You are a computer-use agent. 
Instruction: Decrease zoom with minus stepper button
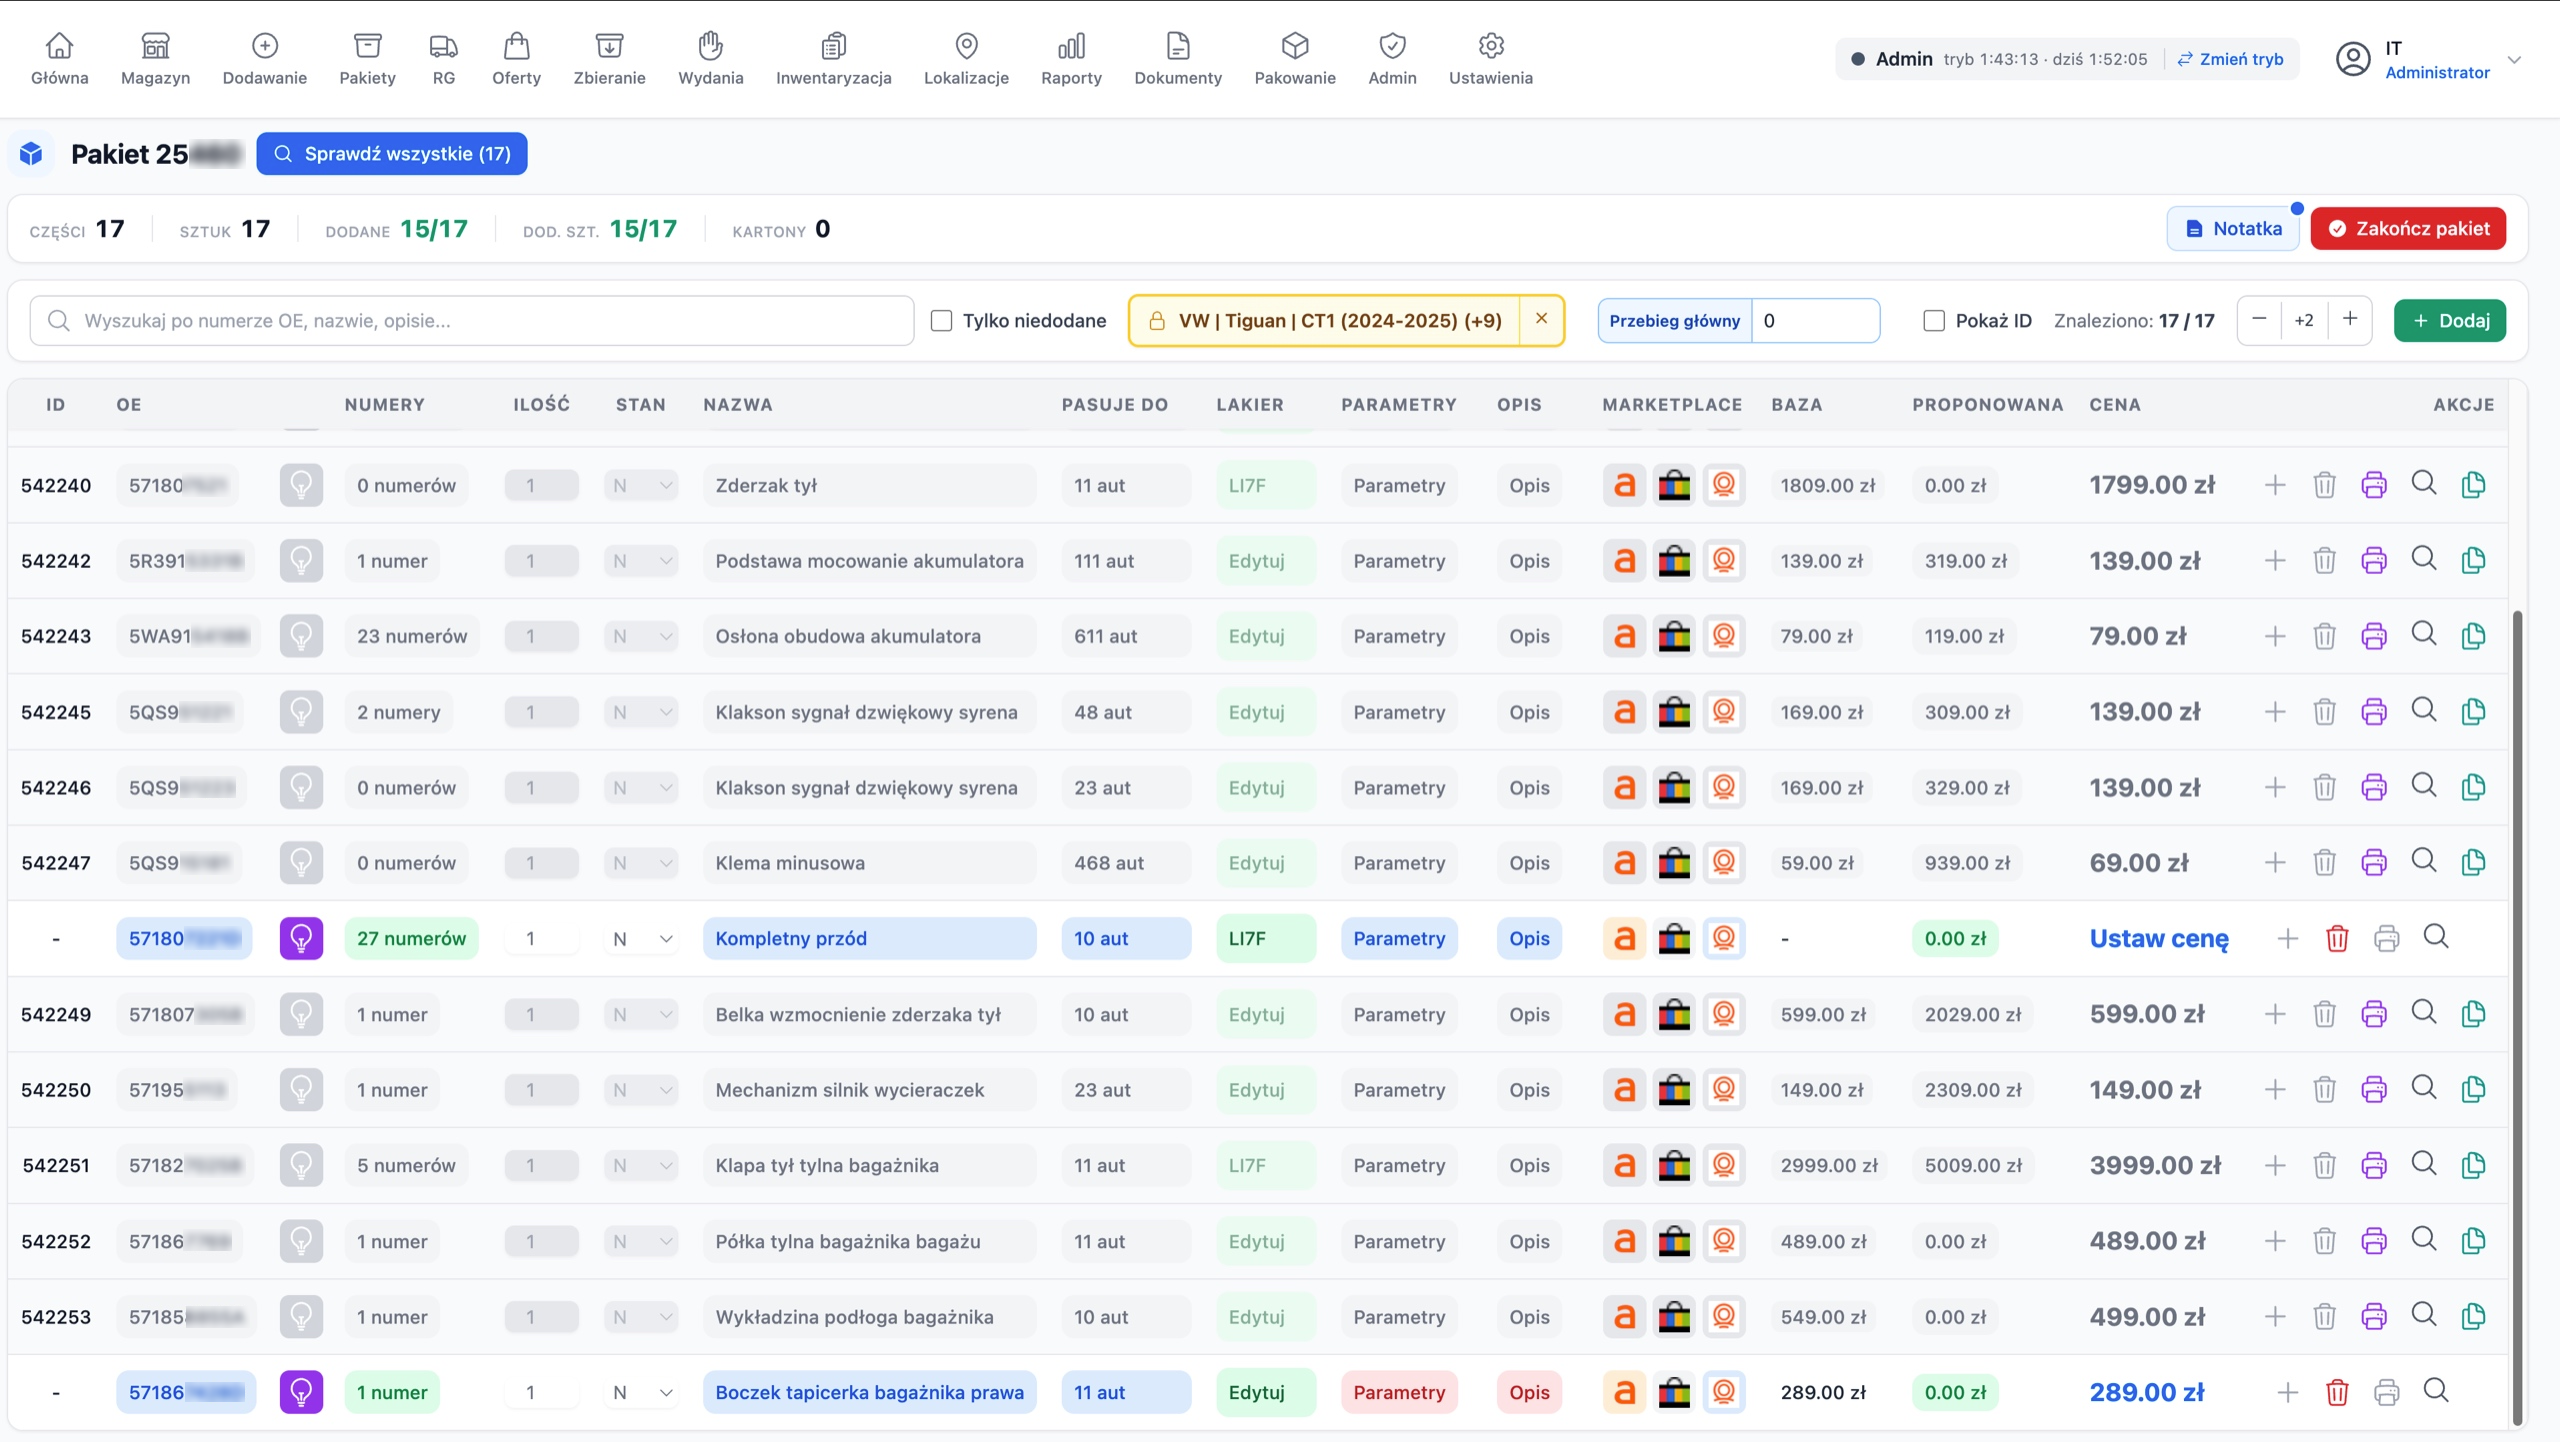tap(2259, 319)
